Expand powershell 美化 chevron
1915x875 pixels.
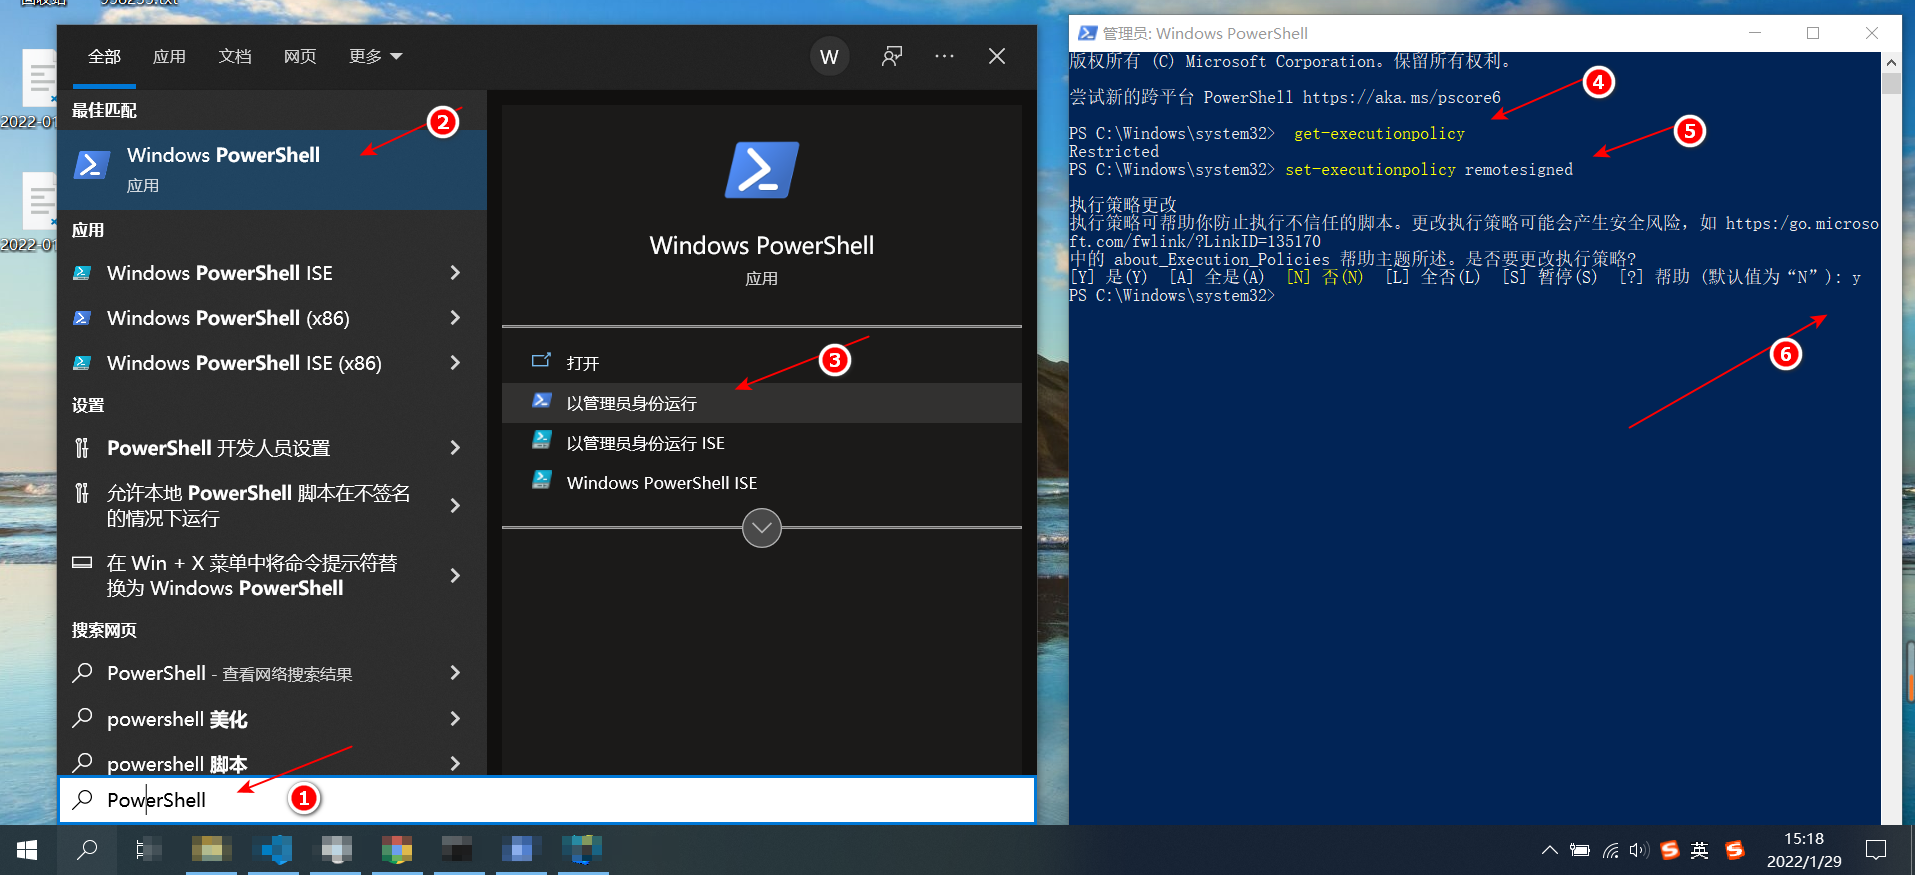tap(455, 719)
